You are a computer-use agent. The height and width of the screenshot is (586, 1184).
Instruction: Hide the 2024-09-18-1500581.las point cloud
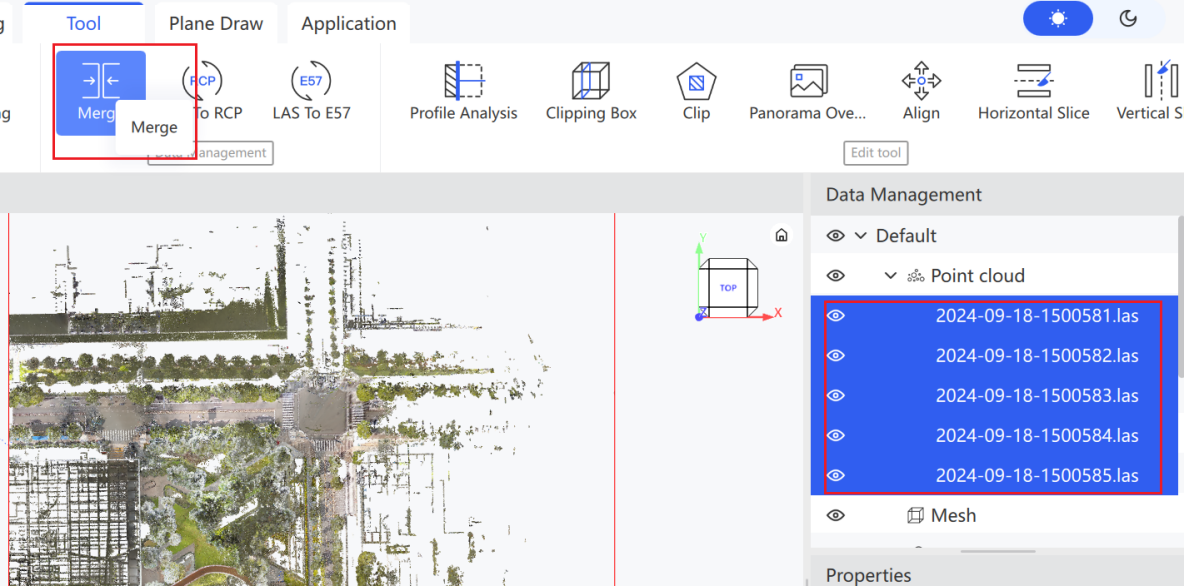[x=835, y=316]
